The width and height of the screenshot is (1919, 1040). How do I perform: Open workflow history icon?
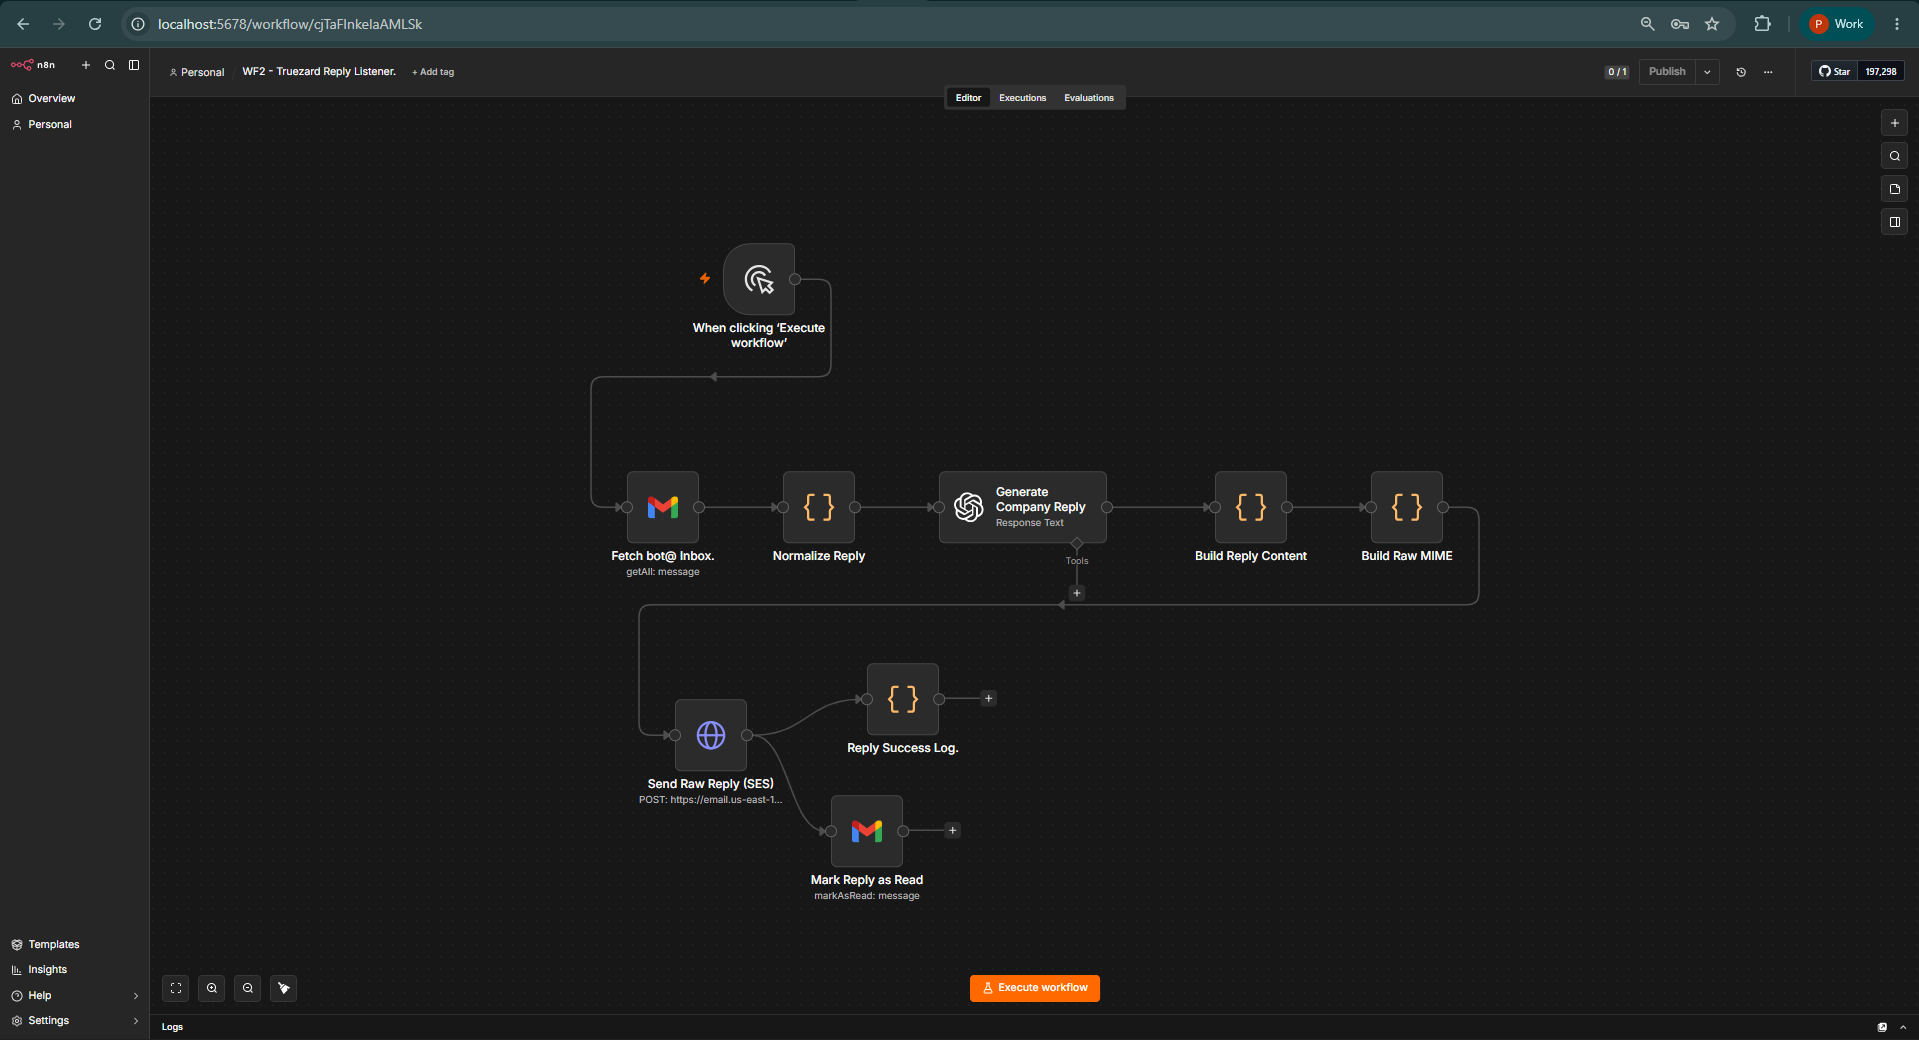(1741, 72)
